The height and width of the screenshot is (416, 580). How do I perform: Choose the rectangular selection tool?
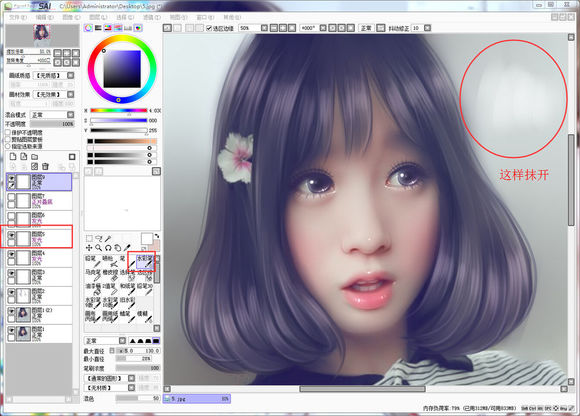[89, 239]
